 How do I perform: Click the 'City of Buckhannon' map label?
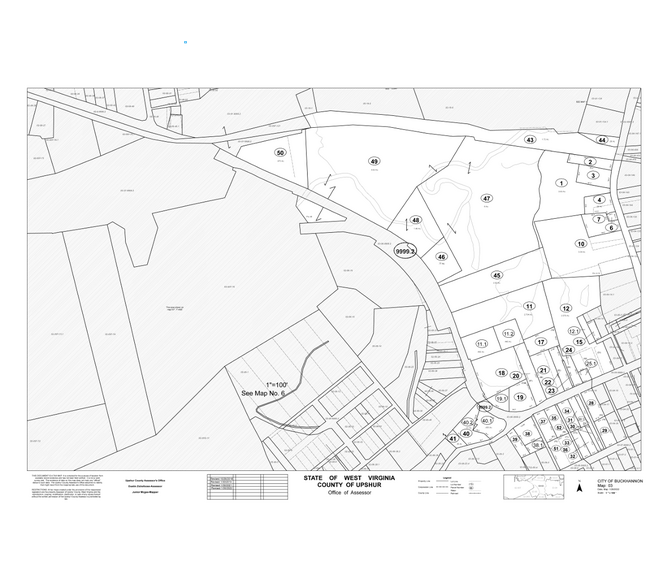(x=617, y=481)
